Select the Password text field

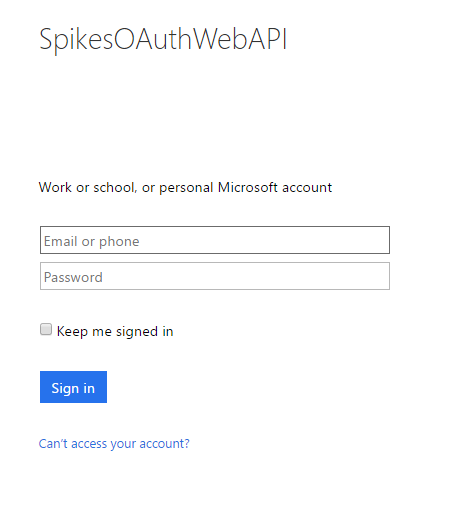[215, 276]
